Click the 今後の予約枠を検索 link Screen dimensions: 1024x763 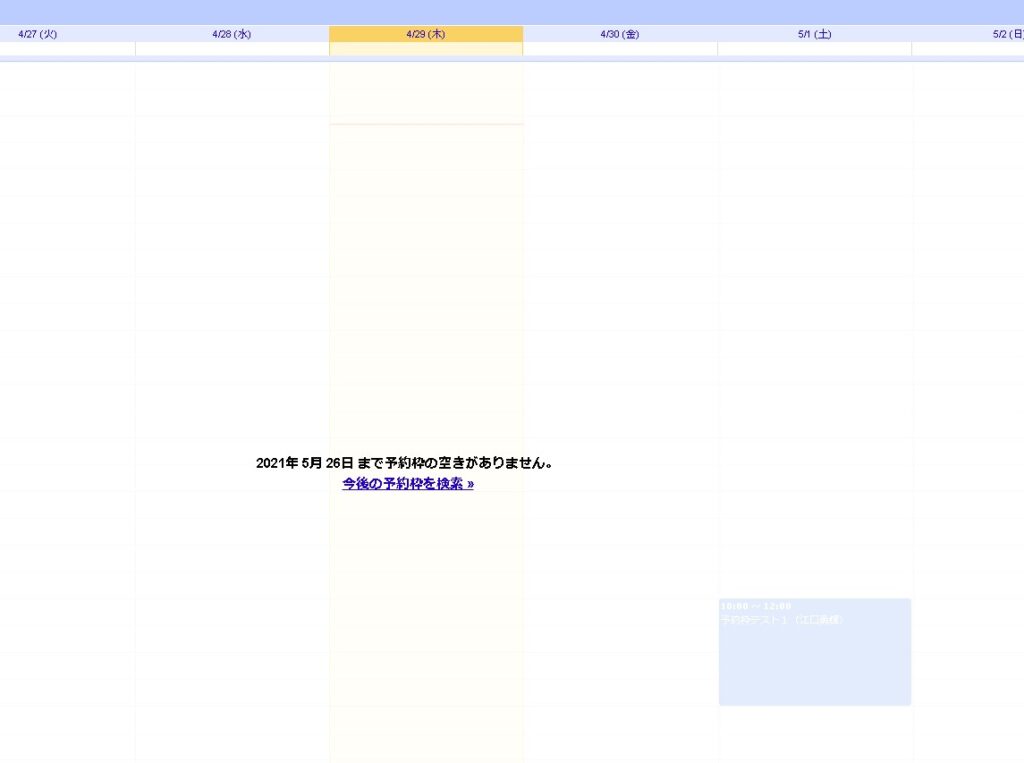pos(408,484)
